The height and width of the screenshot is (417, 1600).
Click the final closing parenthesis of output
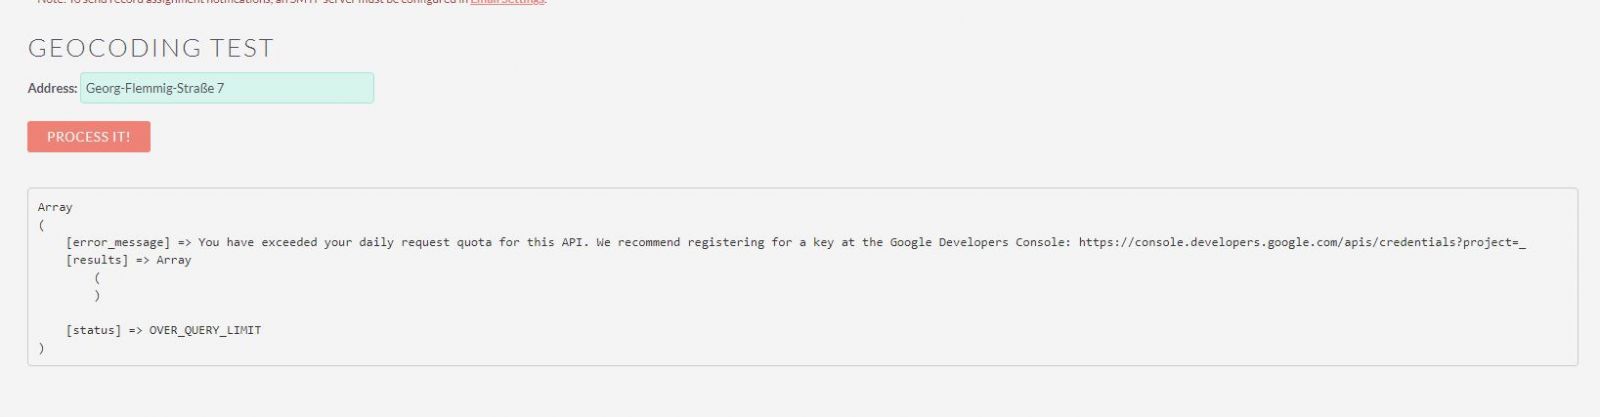(x=41, y=348)
